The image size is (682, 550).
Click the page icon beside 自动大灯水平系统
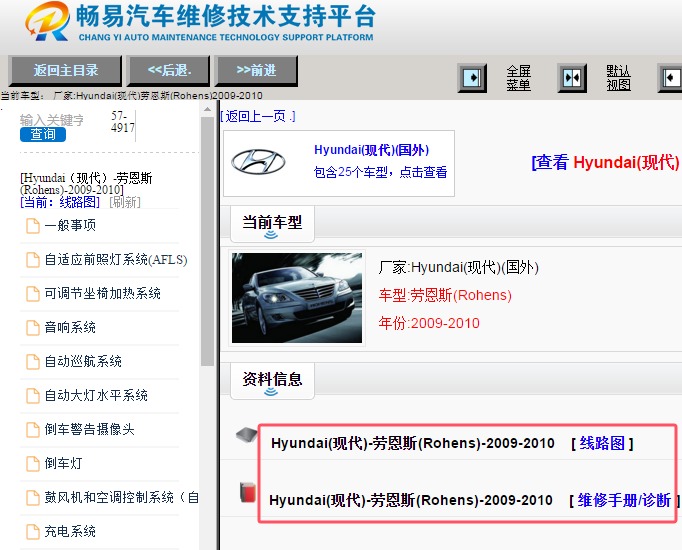click(x=33, y=396)
